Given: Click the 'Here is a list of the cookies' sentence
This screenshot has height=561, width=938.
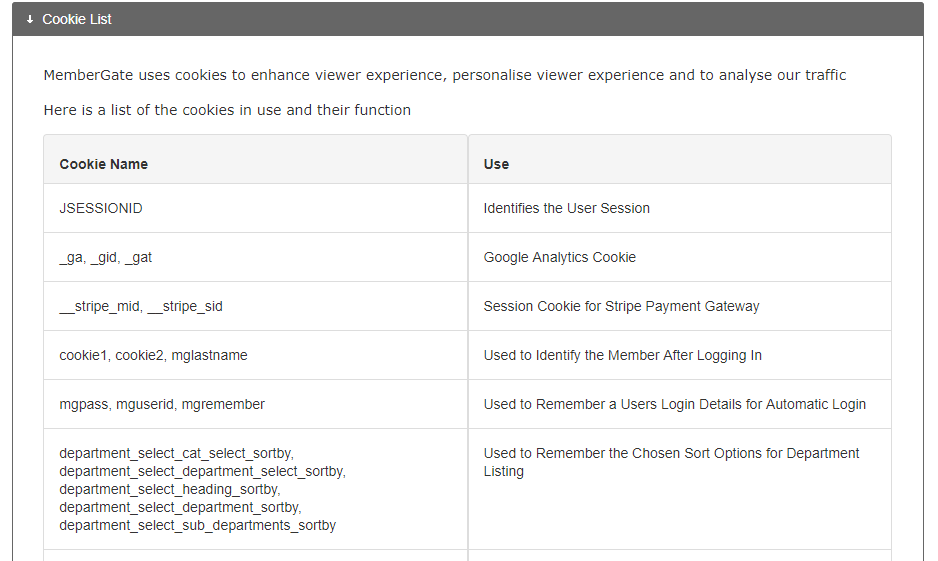Looking at the screenshot, I should (227, 110).
